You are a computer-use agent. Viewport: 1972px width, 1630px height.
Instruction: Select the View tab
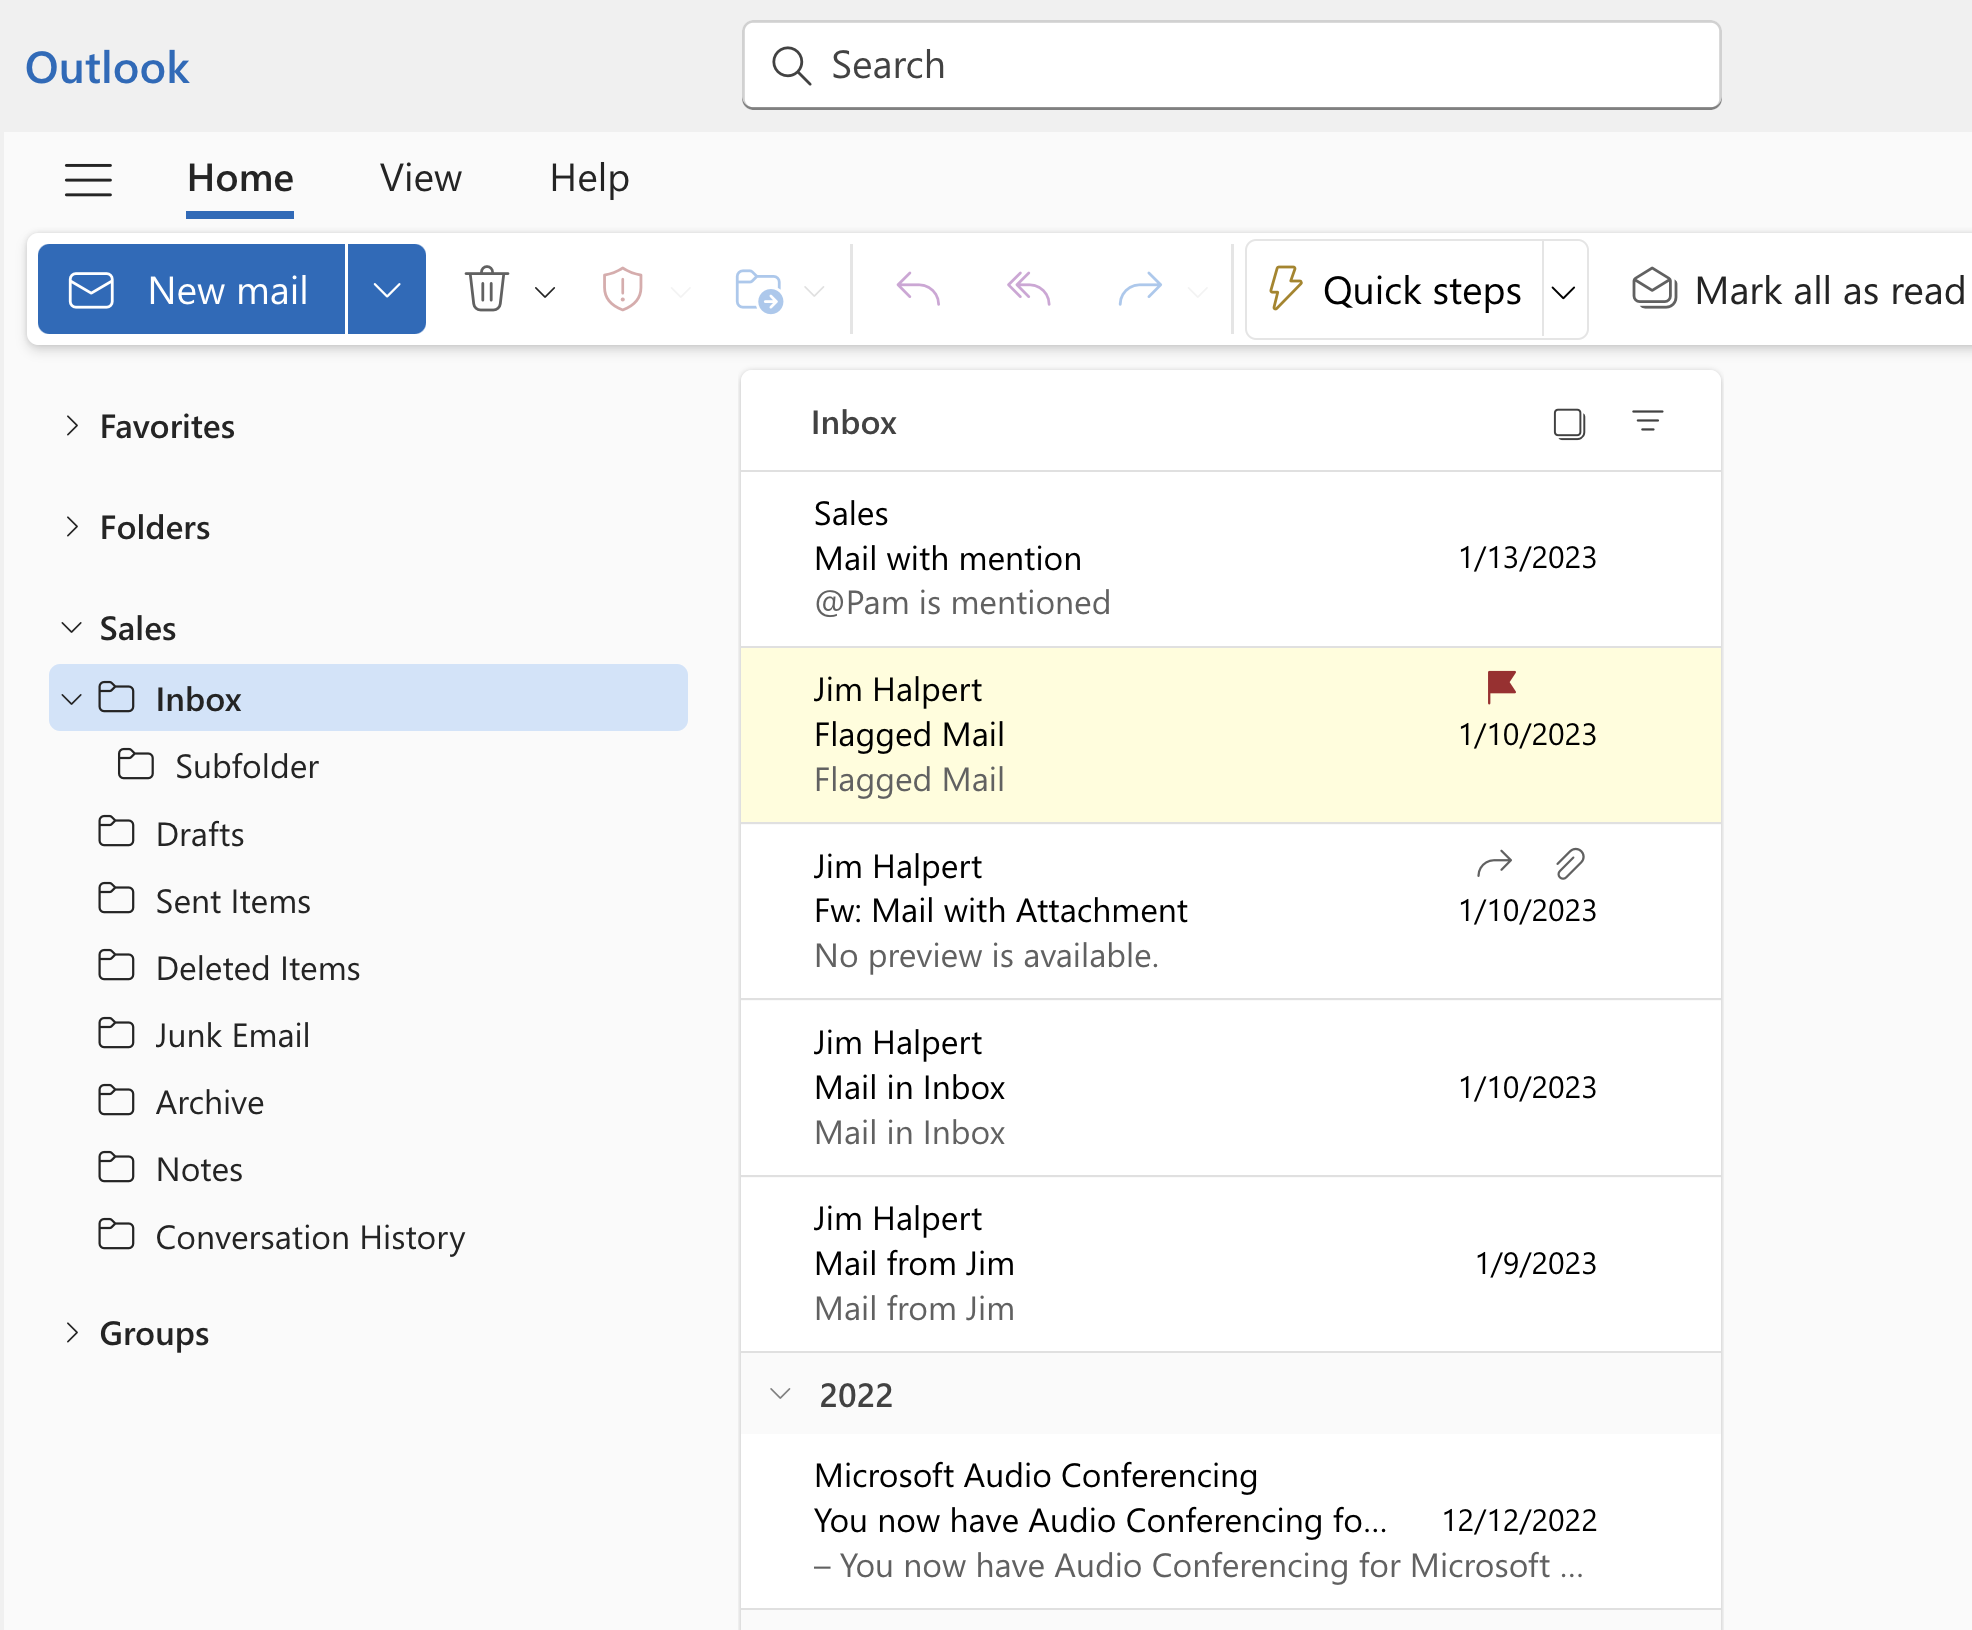(x=418, y=177)
